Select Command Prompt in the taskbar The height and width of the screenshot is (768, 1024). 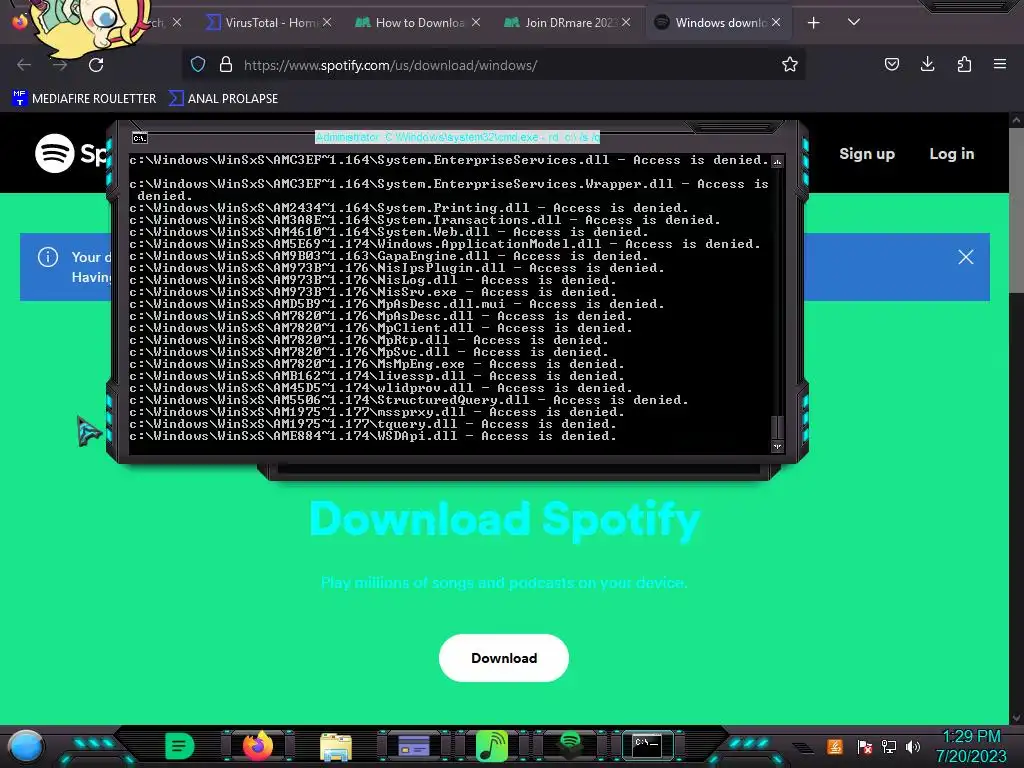coord(647,745)
